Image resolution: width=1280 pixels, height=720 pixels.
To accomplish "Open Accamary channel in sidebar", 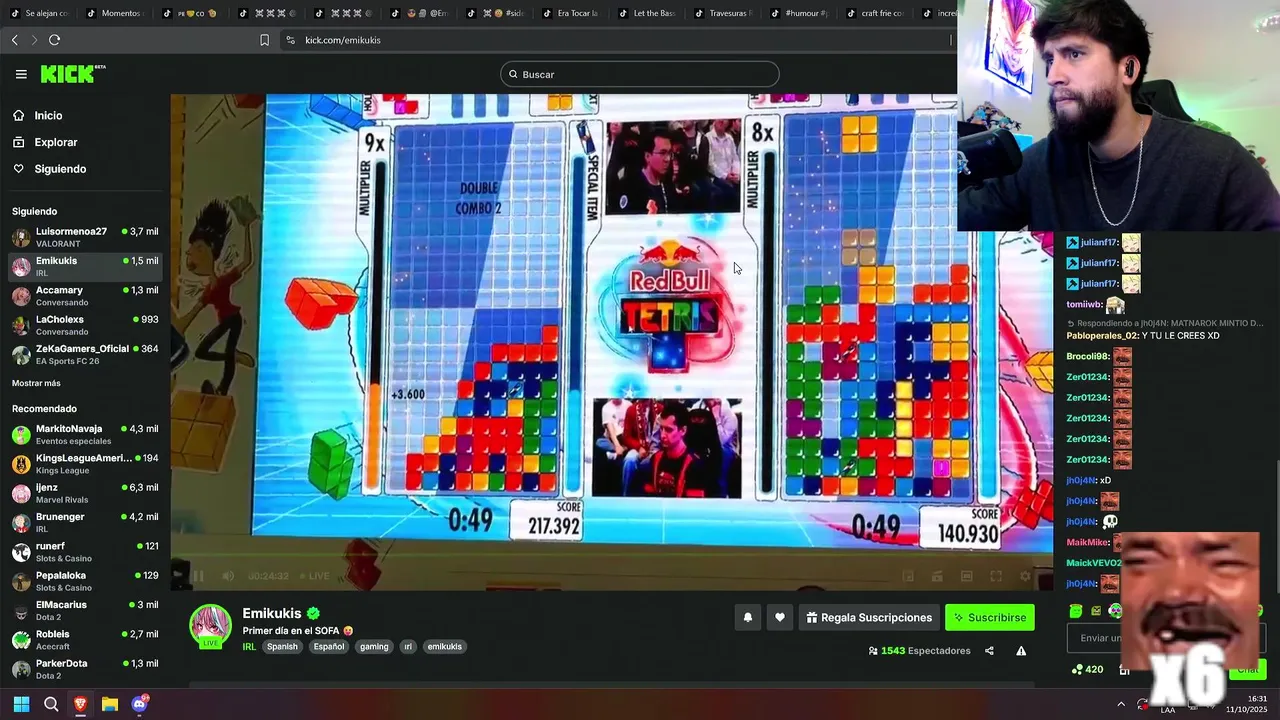I will point(85,296).
